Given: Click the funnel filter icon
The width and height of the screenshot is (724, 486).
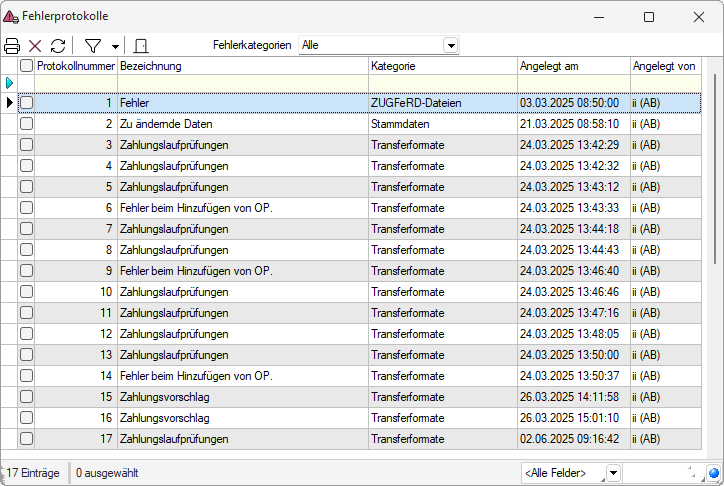Looking at the screenshot, I should tap(93, 46).
